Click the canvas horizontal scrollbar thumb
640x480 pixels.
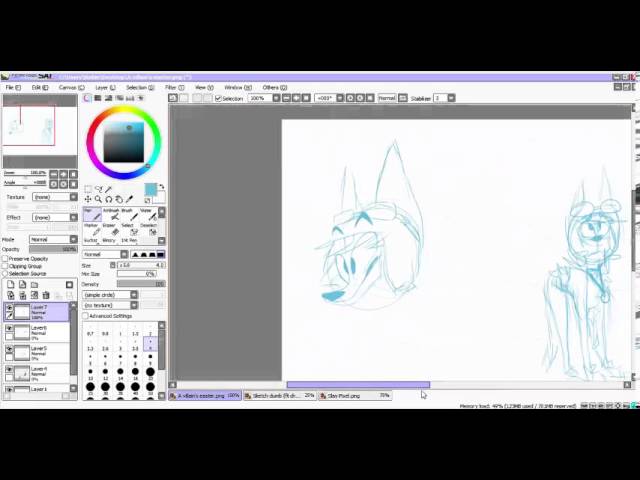point(358,384)
